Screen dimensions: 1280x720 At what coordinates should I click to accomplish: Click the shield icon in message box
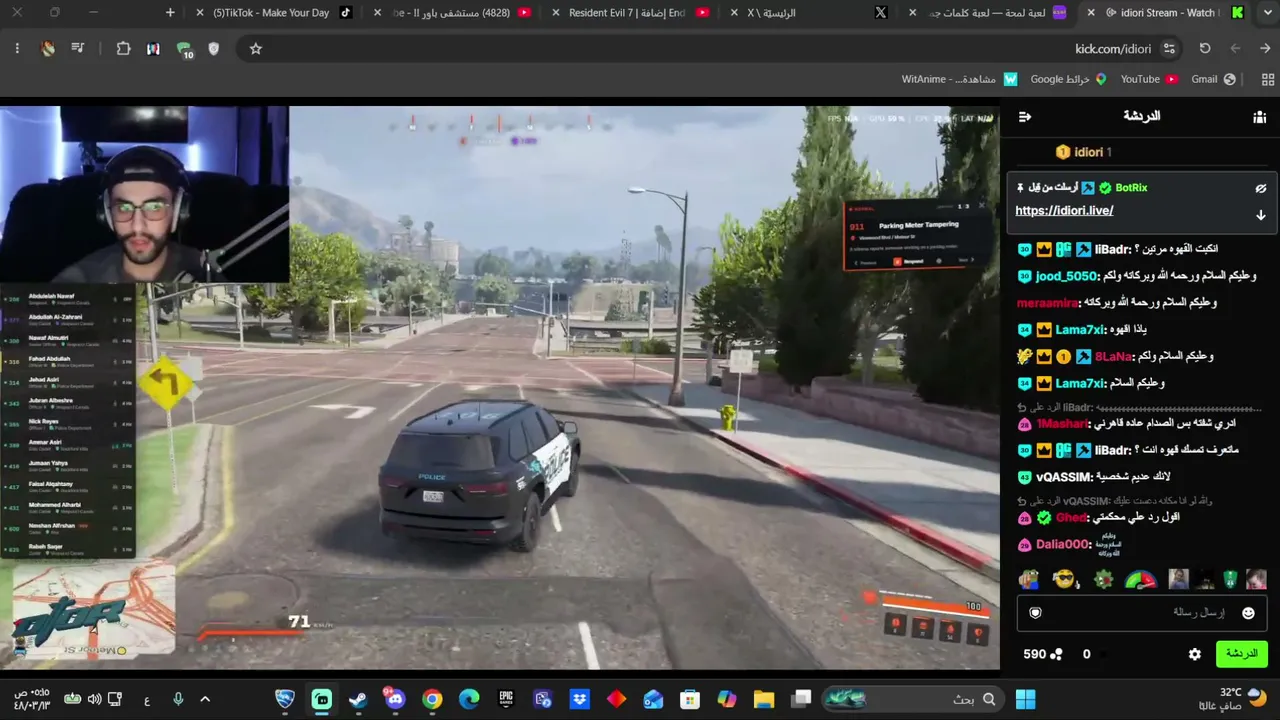point(1035,613)
